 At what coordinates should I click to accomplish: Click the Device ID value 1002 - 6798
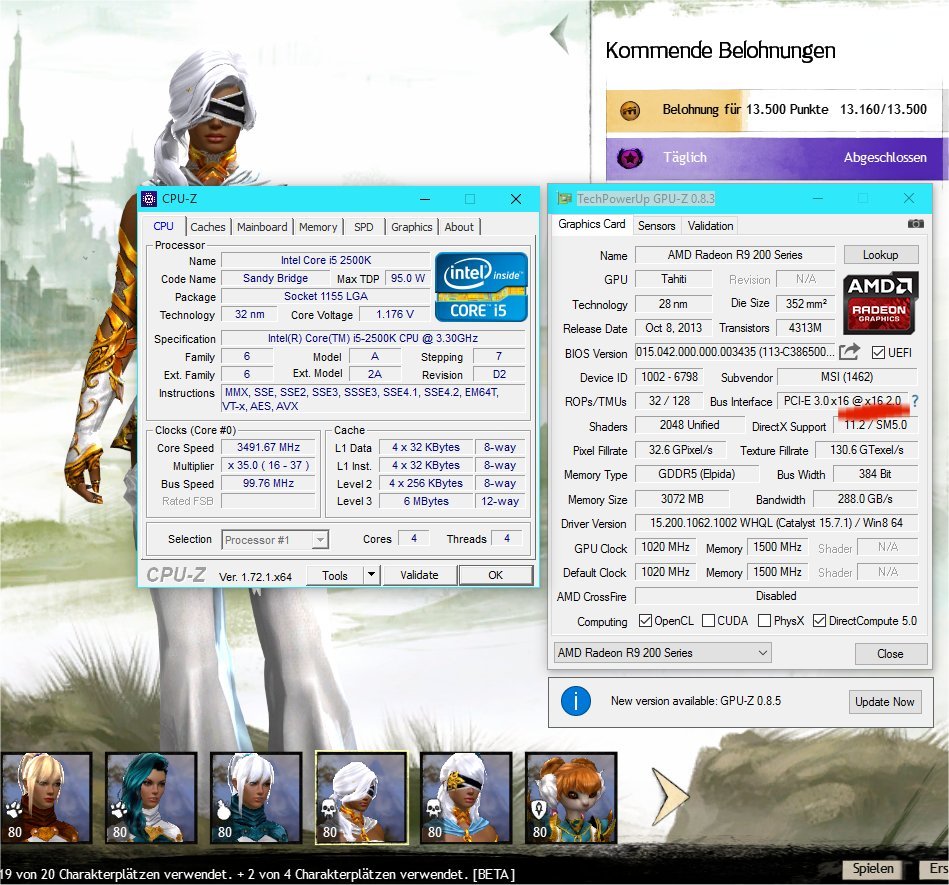[x=669, y=377]
